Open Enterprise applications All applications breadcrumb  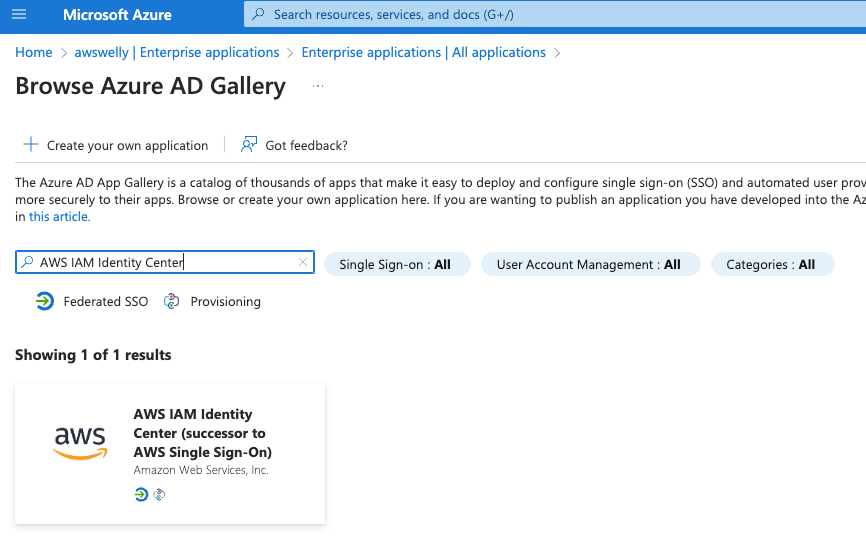pos(423,52)
